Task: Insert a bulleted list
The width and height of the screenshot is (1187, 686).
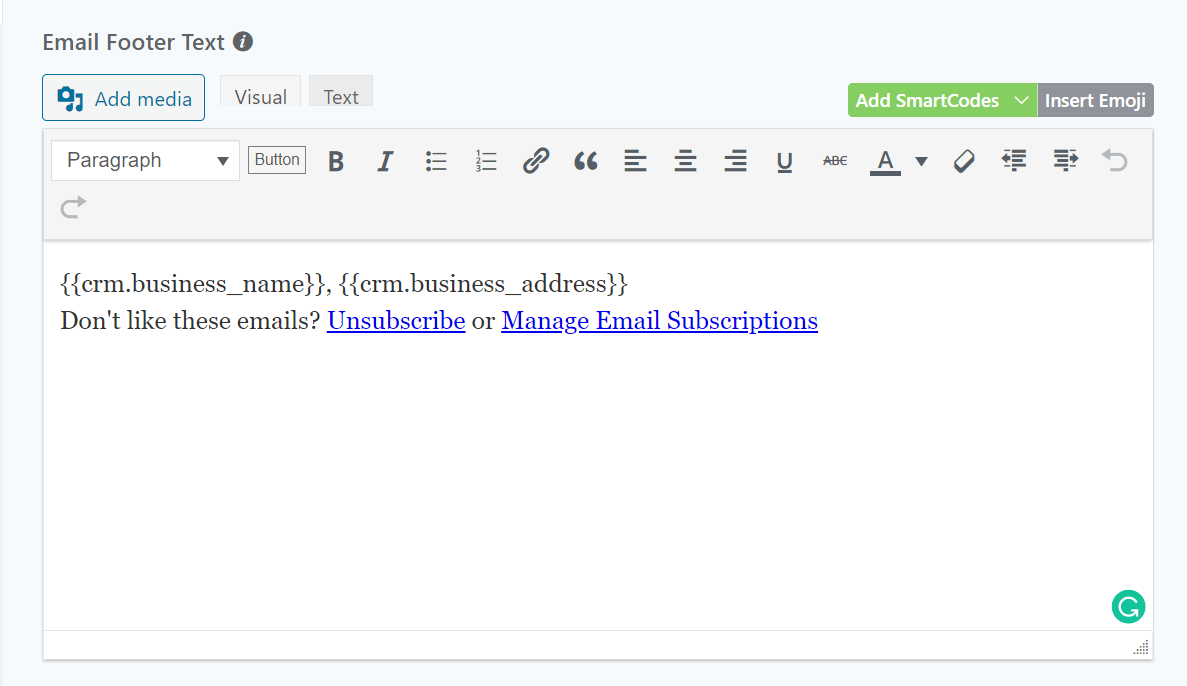Action: pyautogui.click(x=436, y=161)
